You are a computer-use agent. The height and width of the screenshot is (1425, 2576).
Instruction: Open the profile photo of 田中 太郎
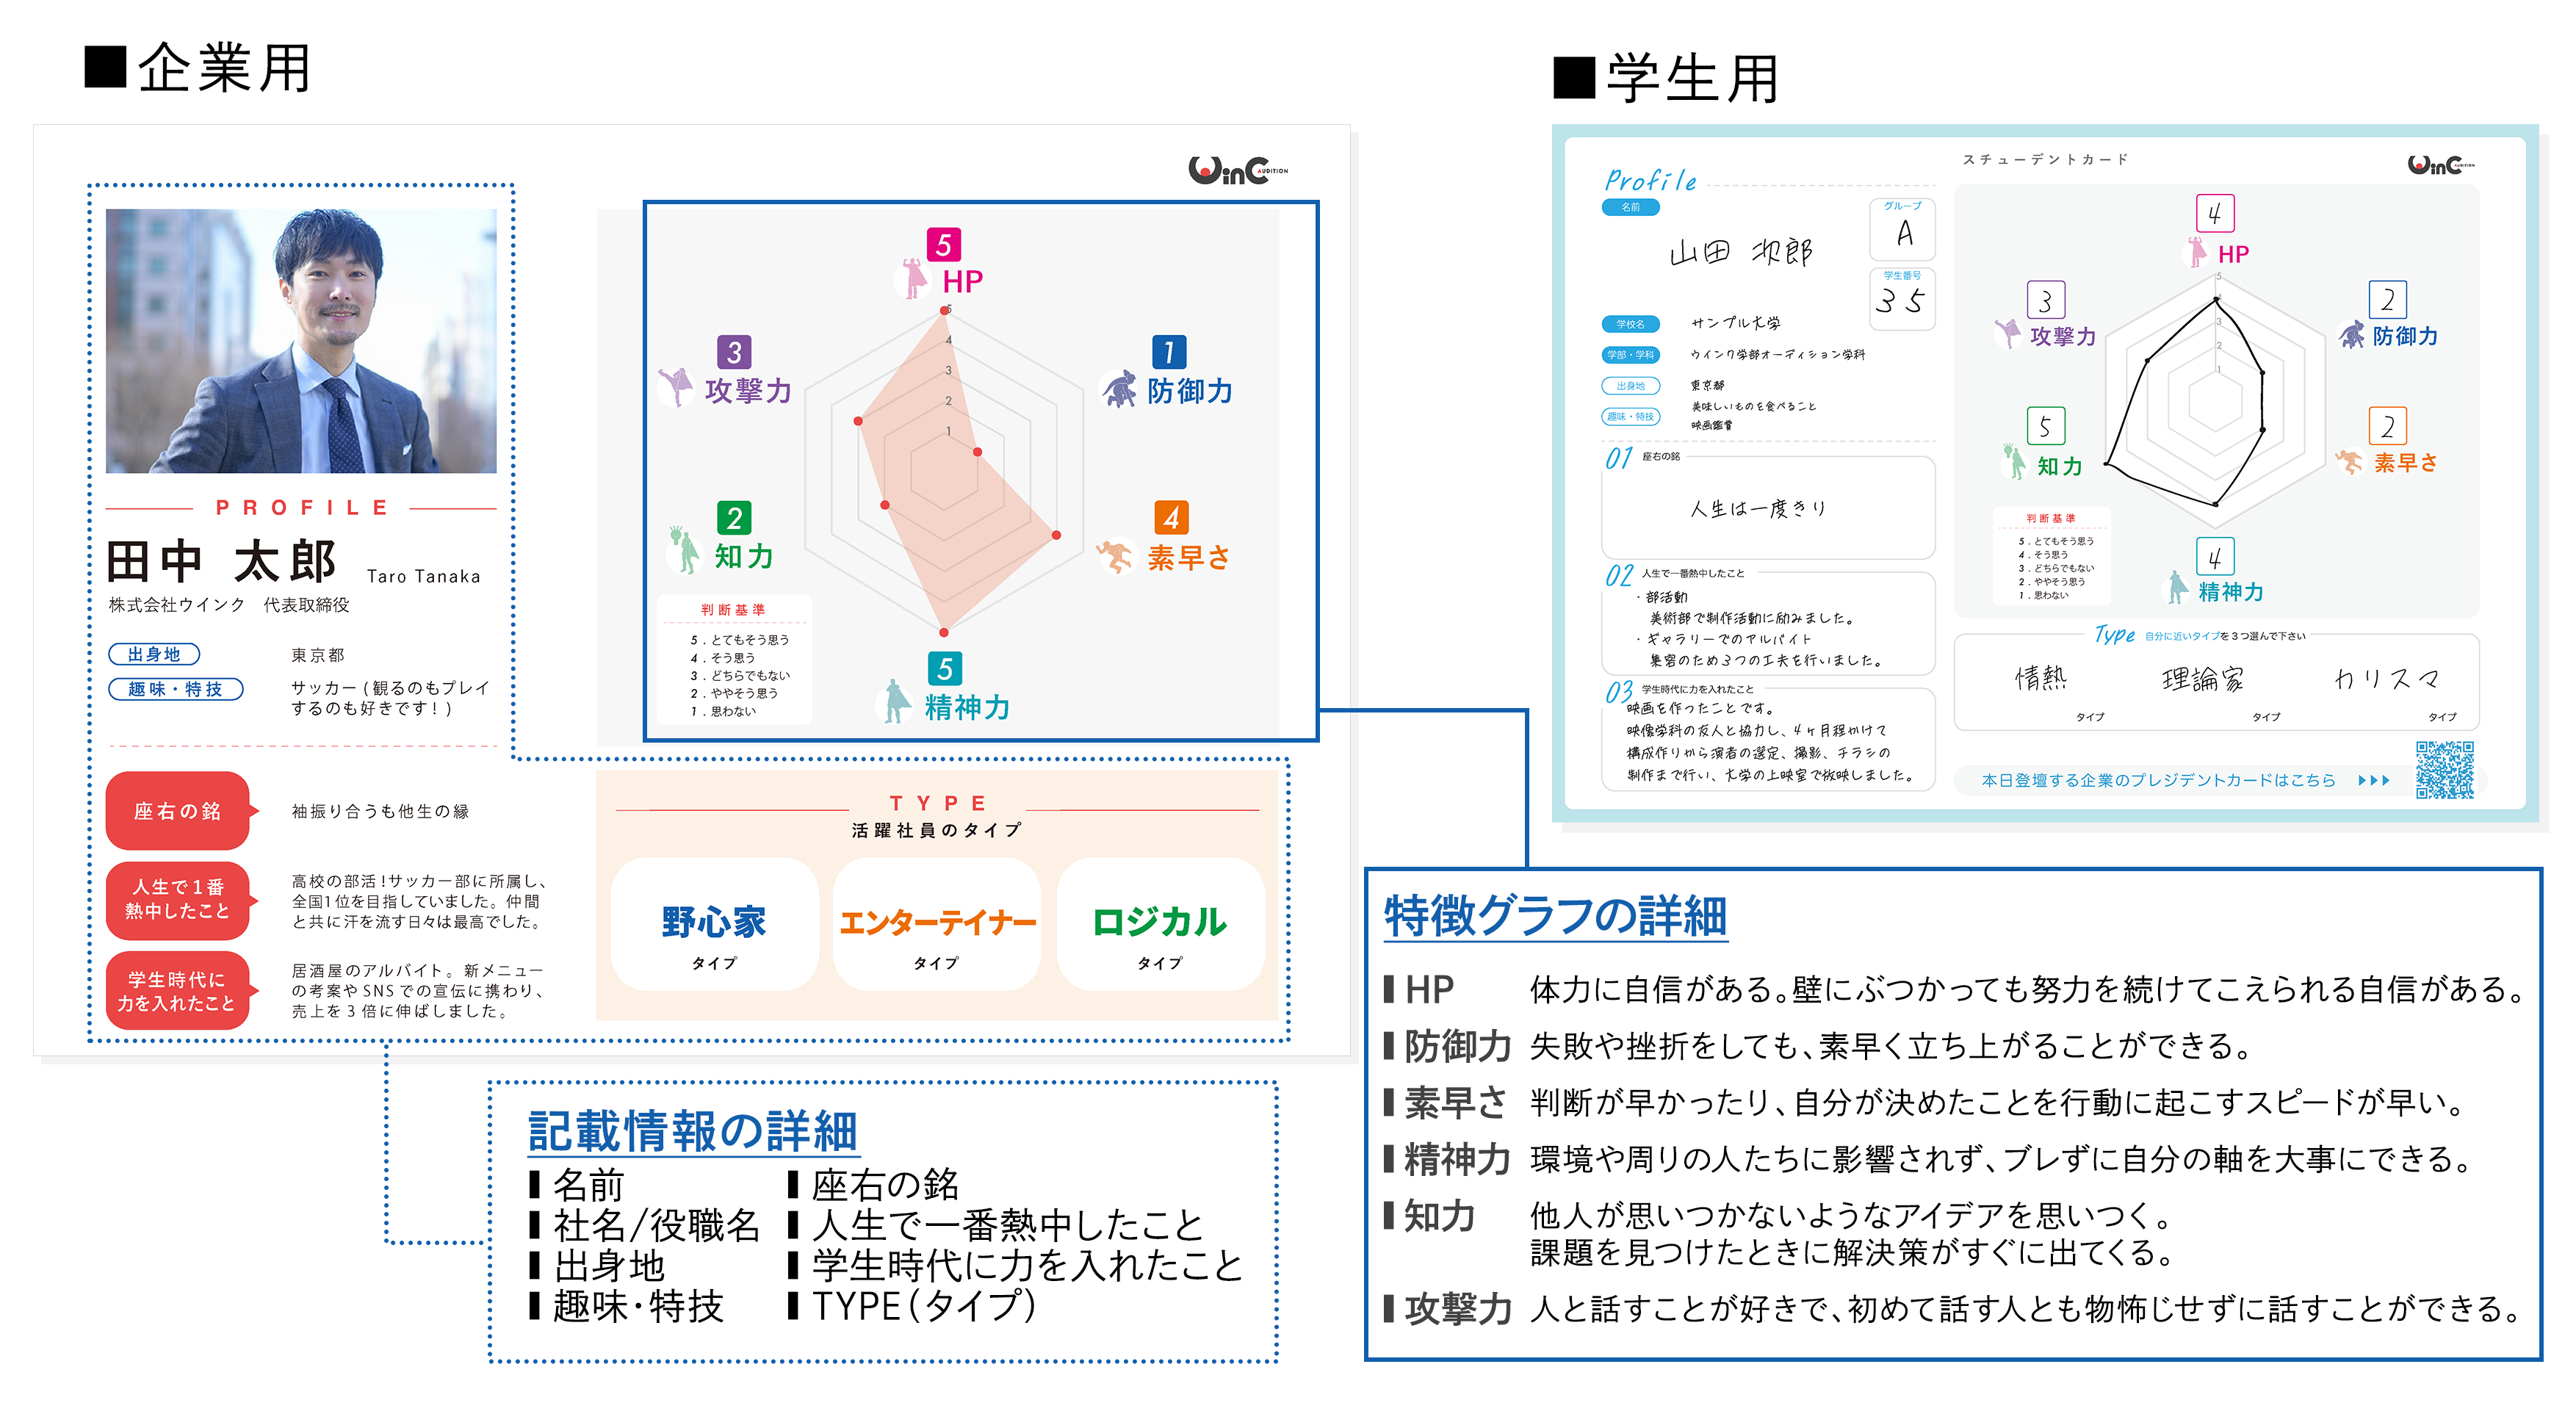(301, 340)
